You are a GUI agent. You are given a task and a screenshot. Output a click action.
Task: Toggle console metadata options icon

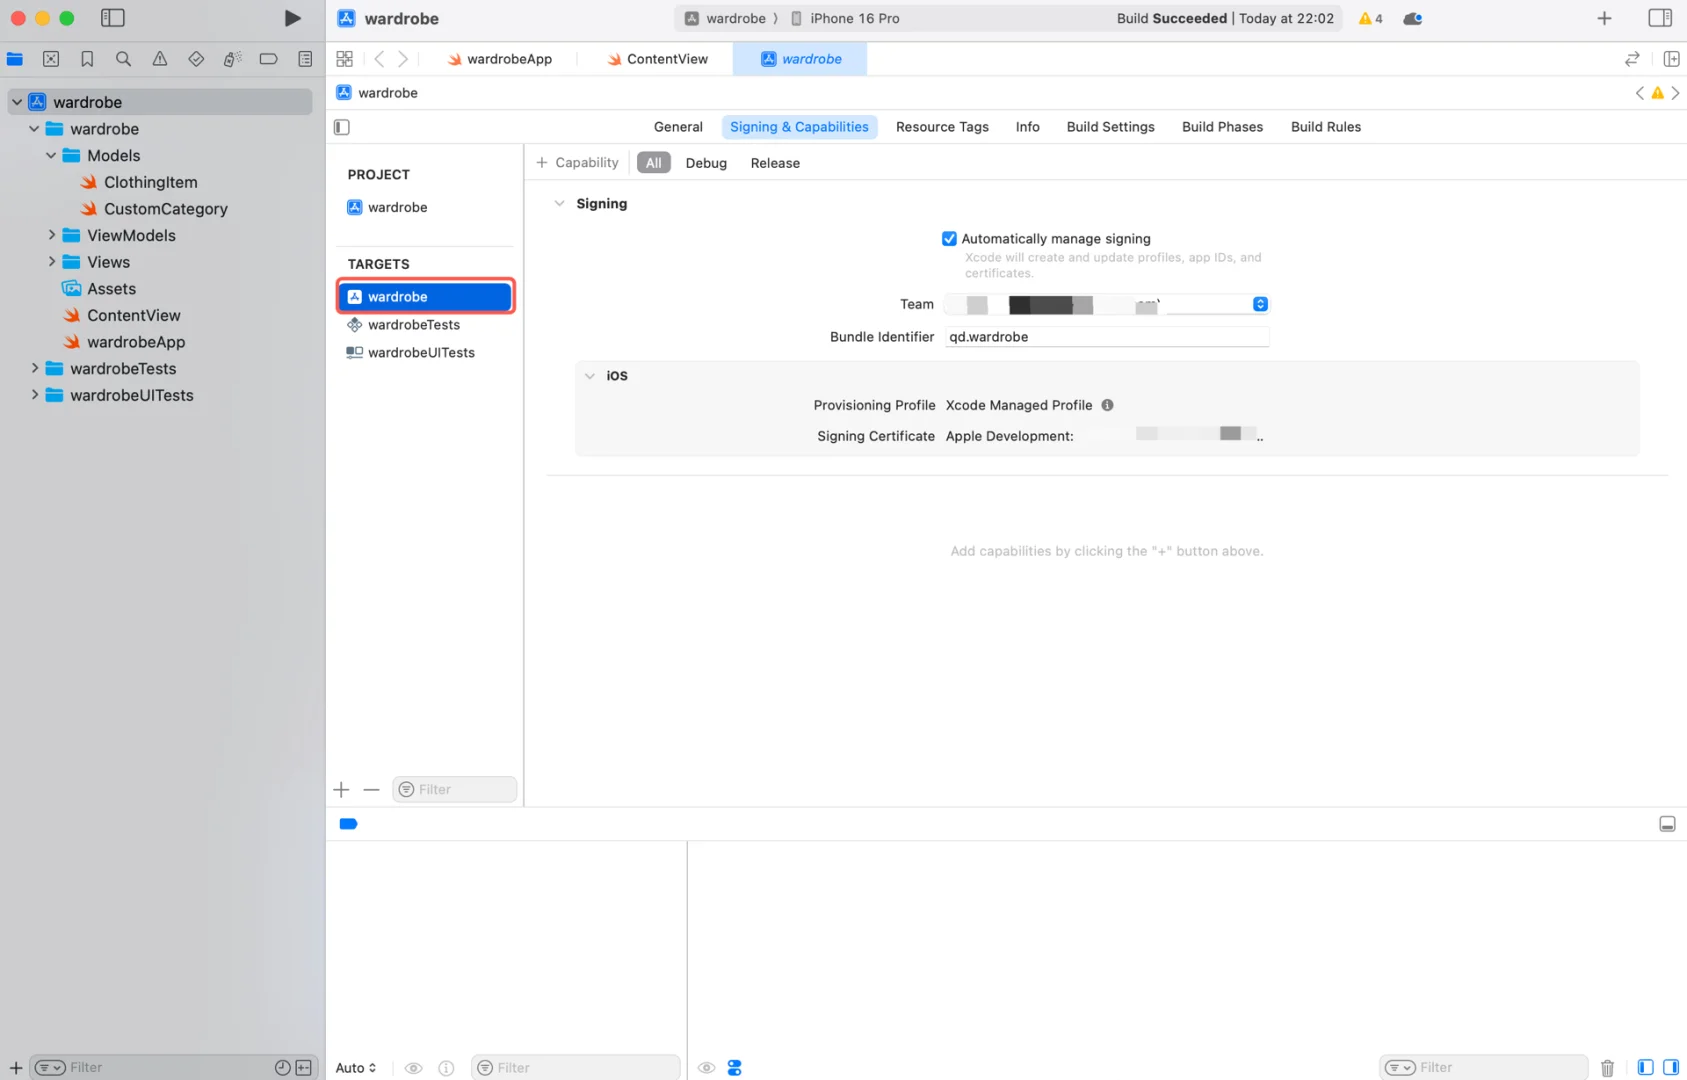735,1068
